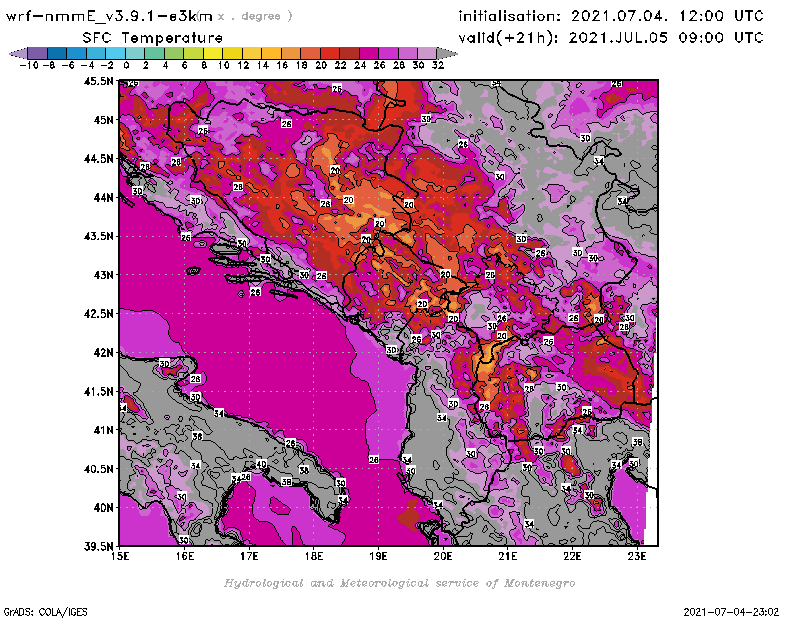This screenshot has height=618, width=800.
Task: Select the green legend swatch between 2 and 4
Action: point(155,53)
